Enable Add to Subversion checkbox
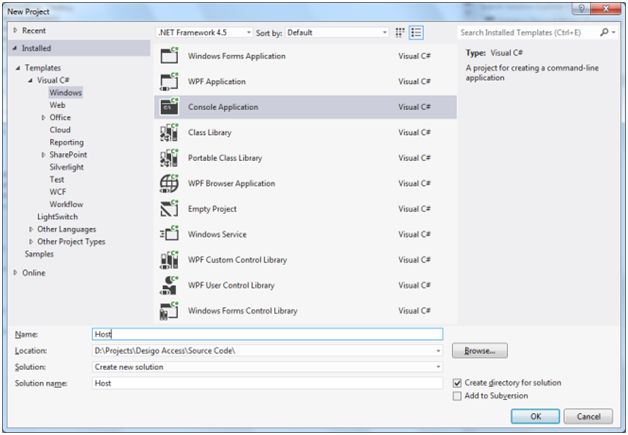 pyautogui.click(x=457, y=396)
